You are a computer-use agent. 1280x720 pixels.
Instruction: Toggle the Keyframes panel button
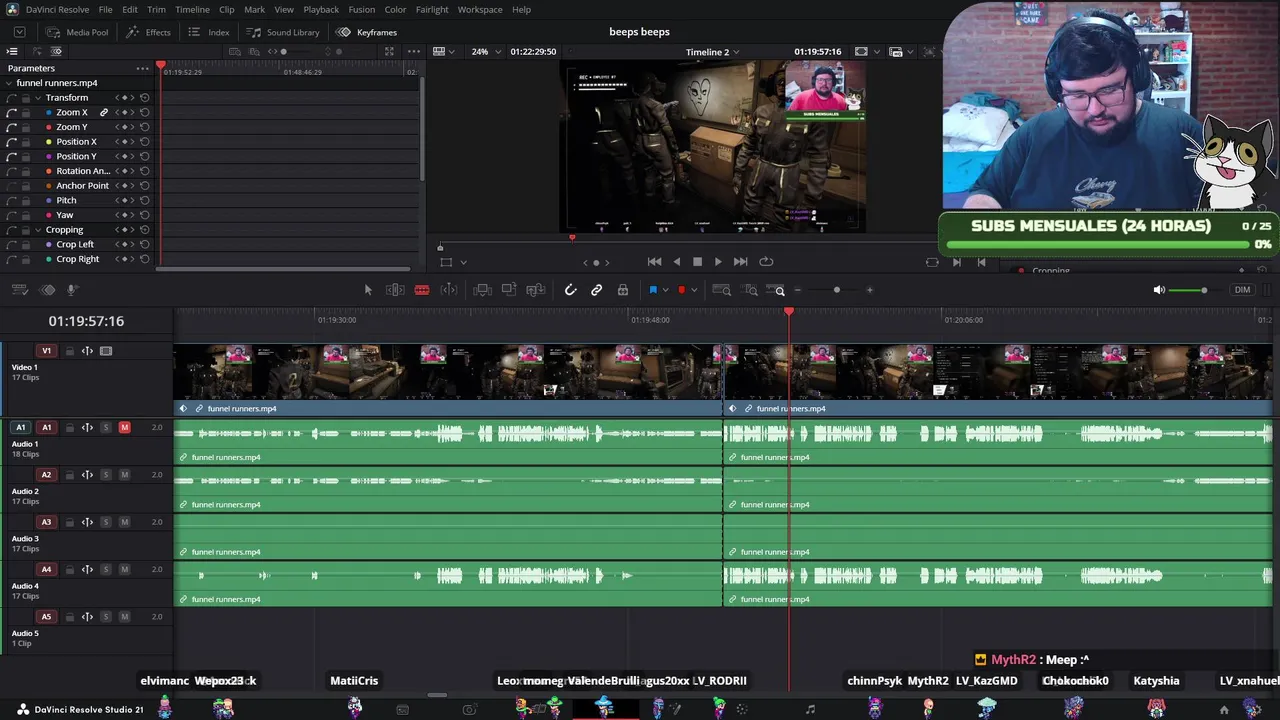(x=367, y=32)
